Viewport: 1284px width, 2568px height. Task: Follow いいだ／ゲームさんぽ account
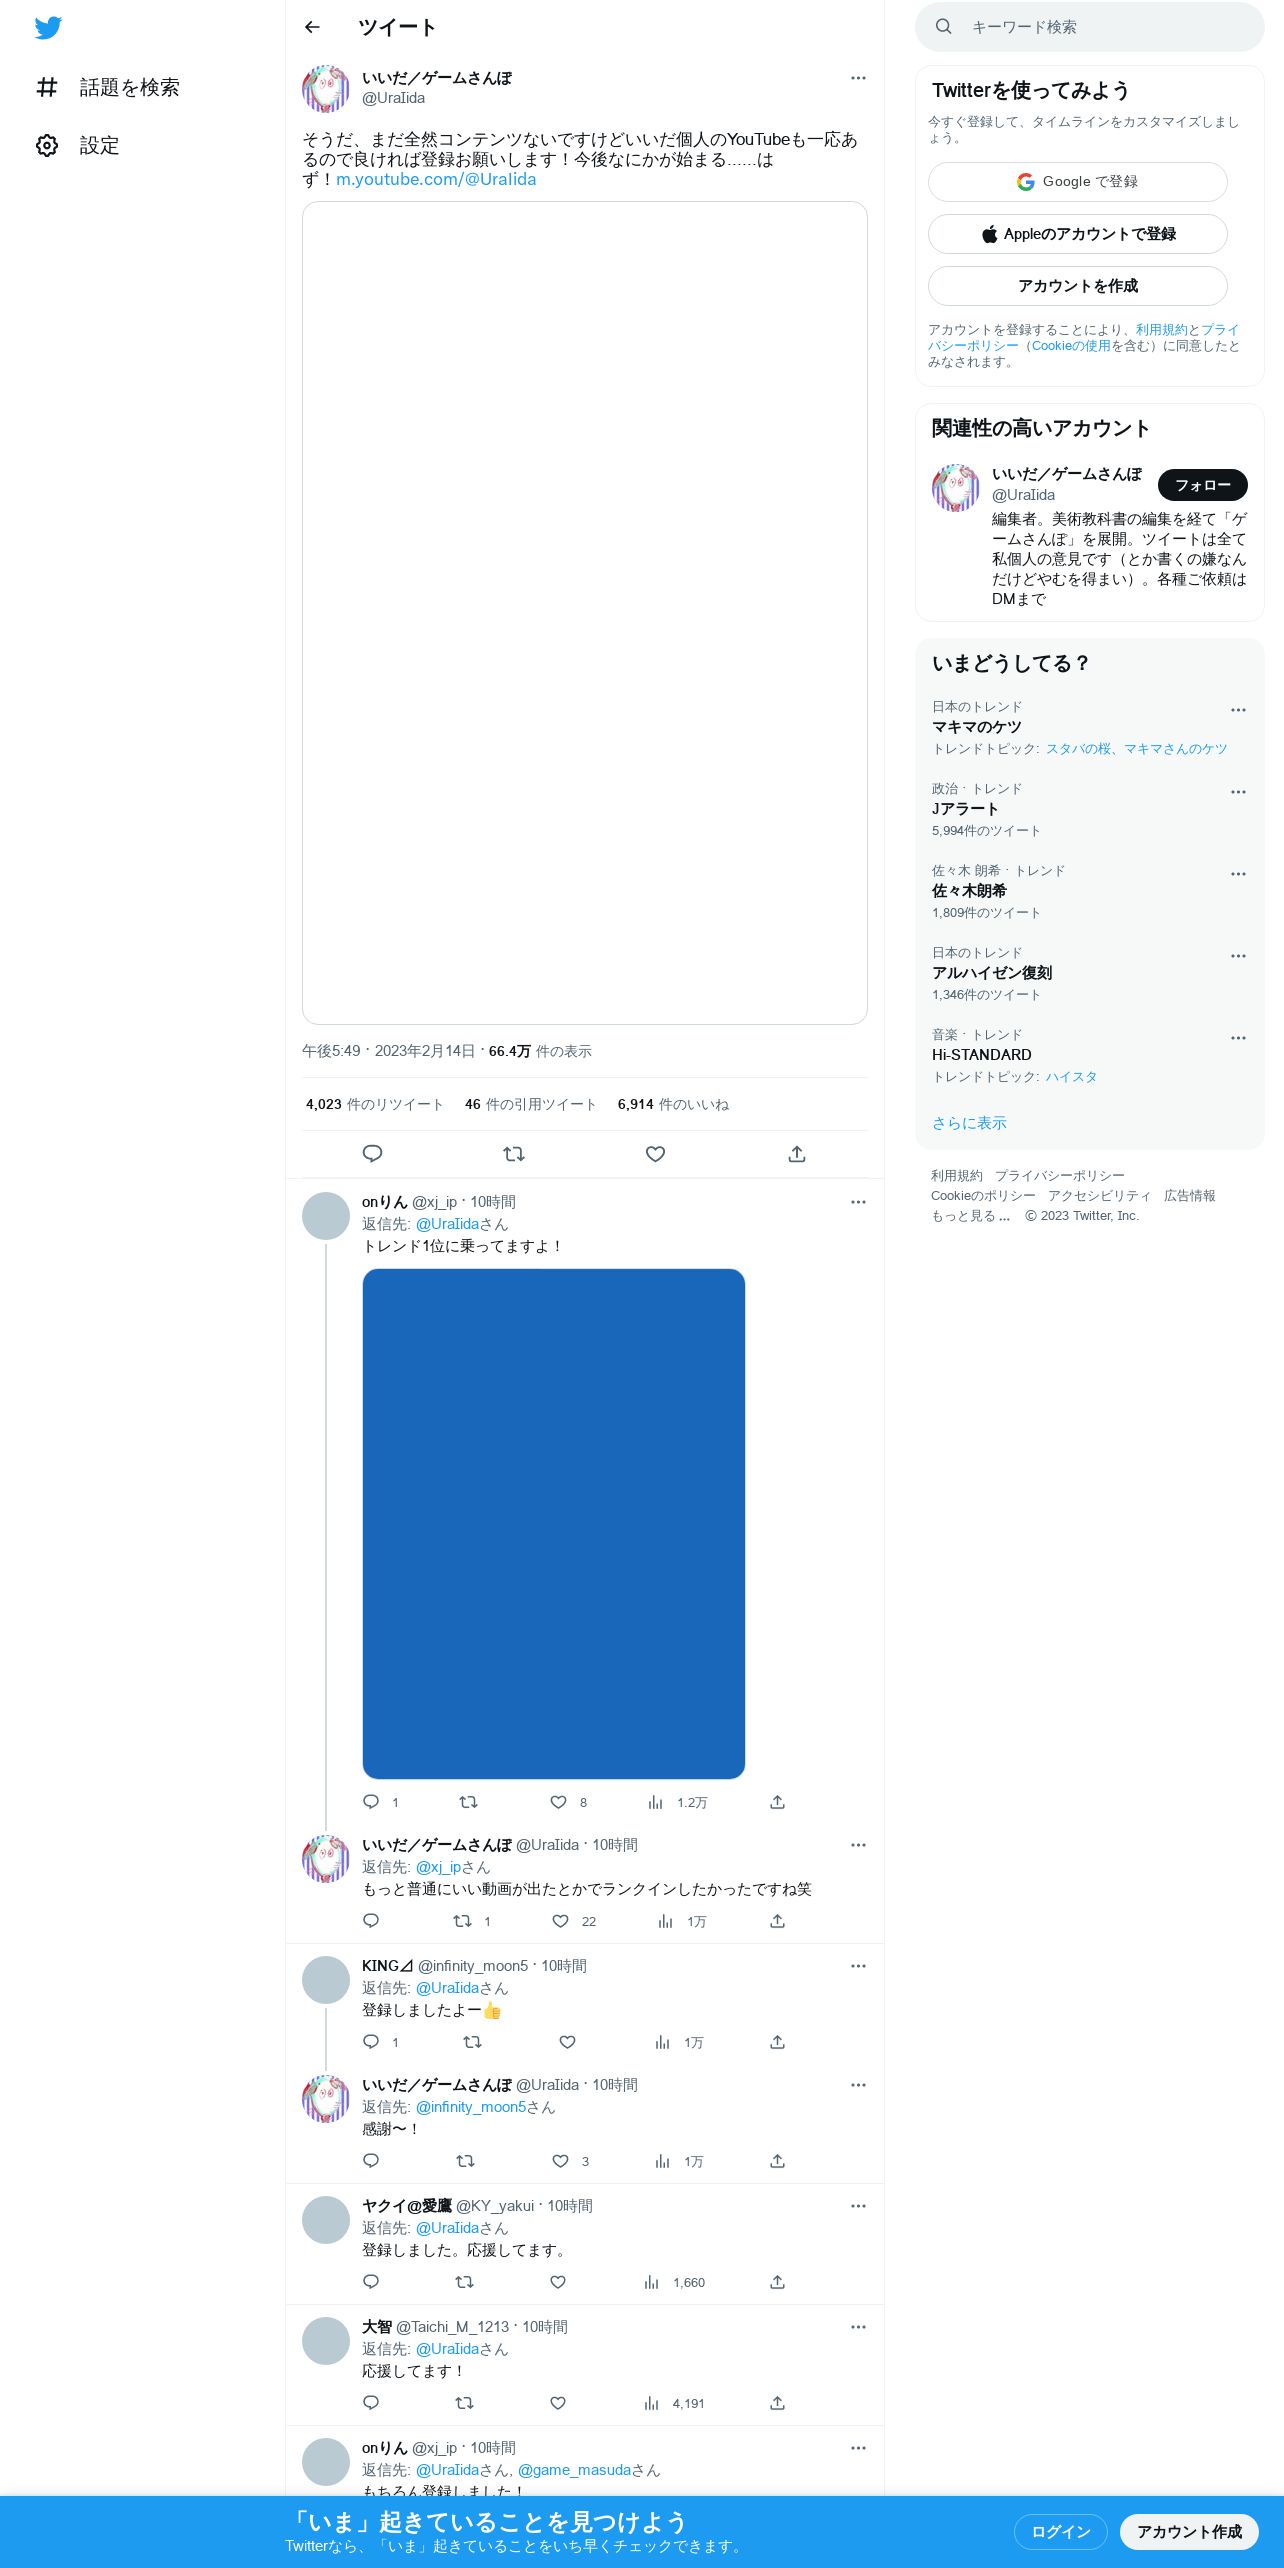click(x=1203, y=485)
